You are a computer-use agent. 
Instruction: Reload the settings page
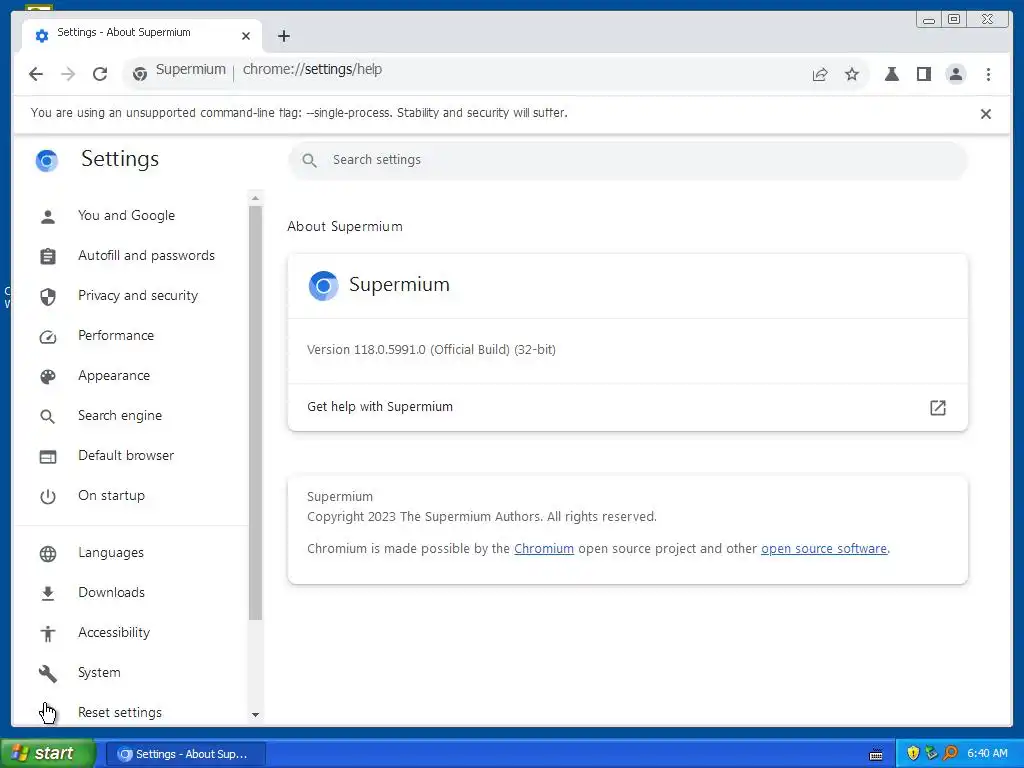point(100,74)
